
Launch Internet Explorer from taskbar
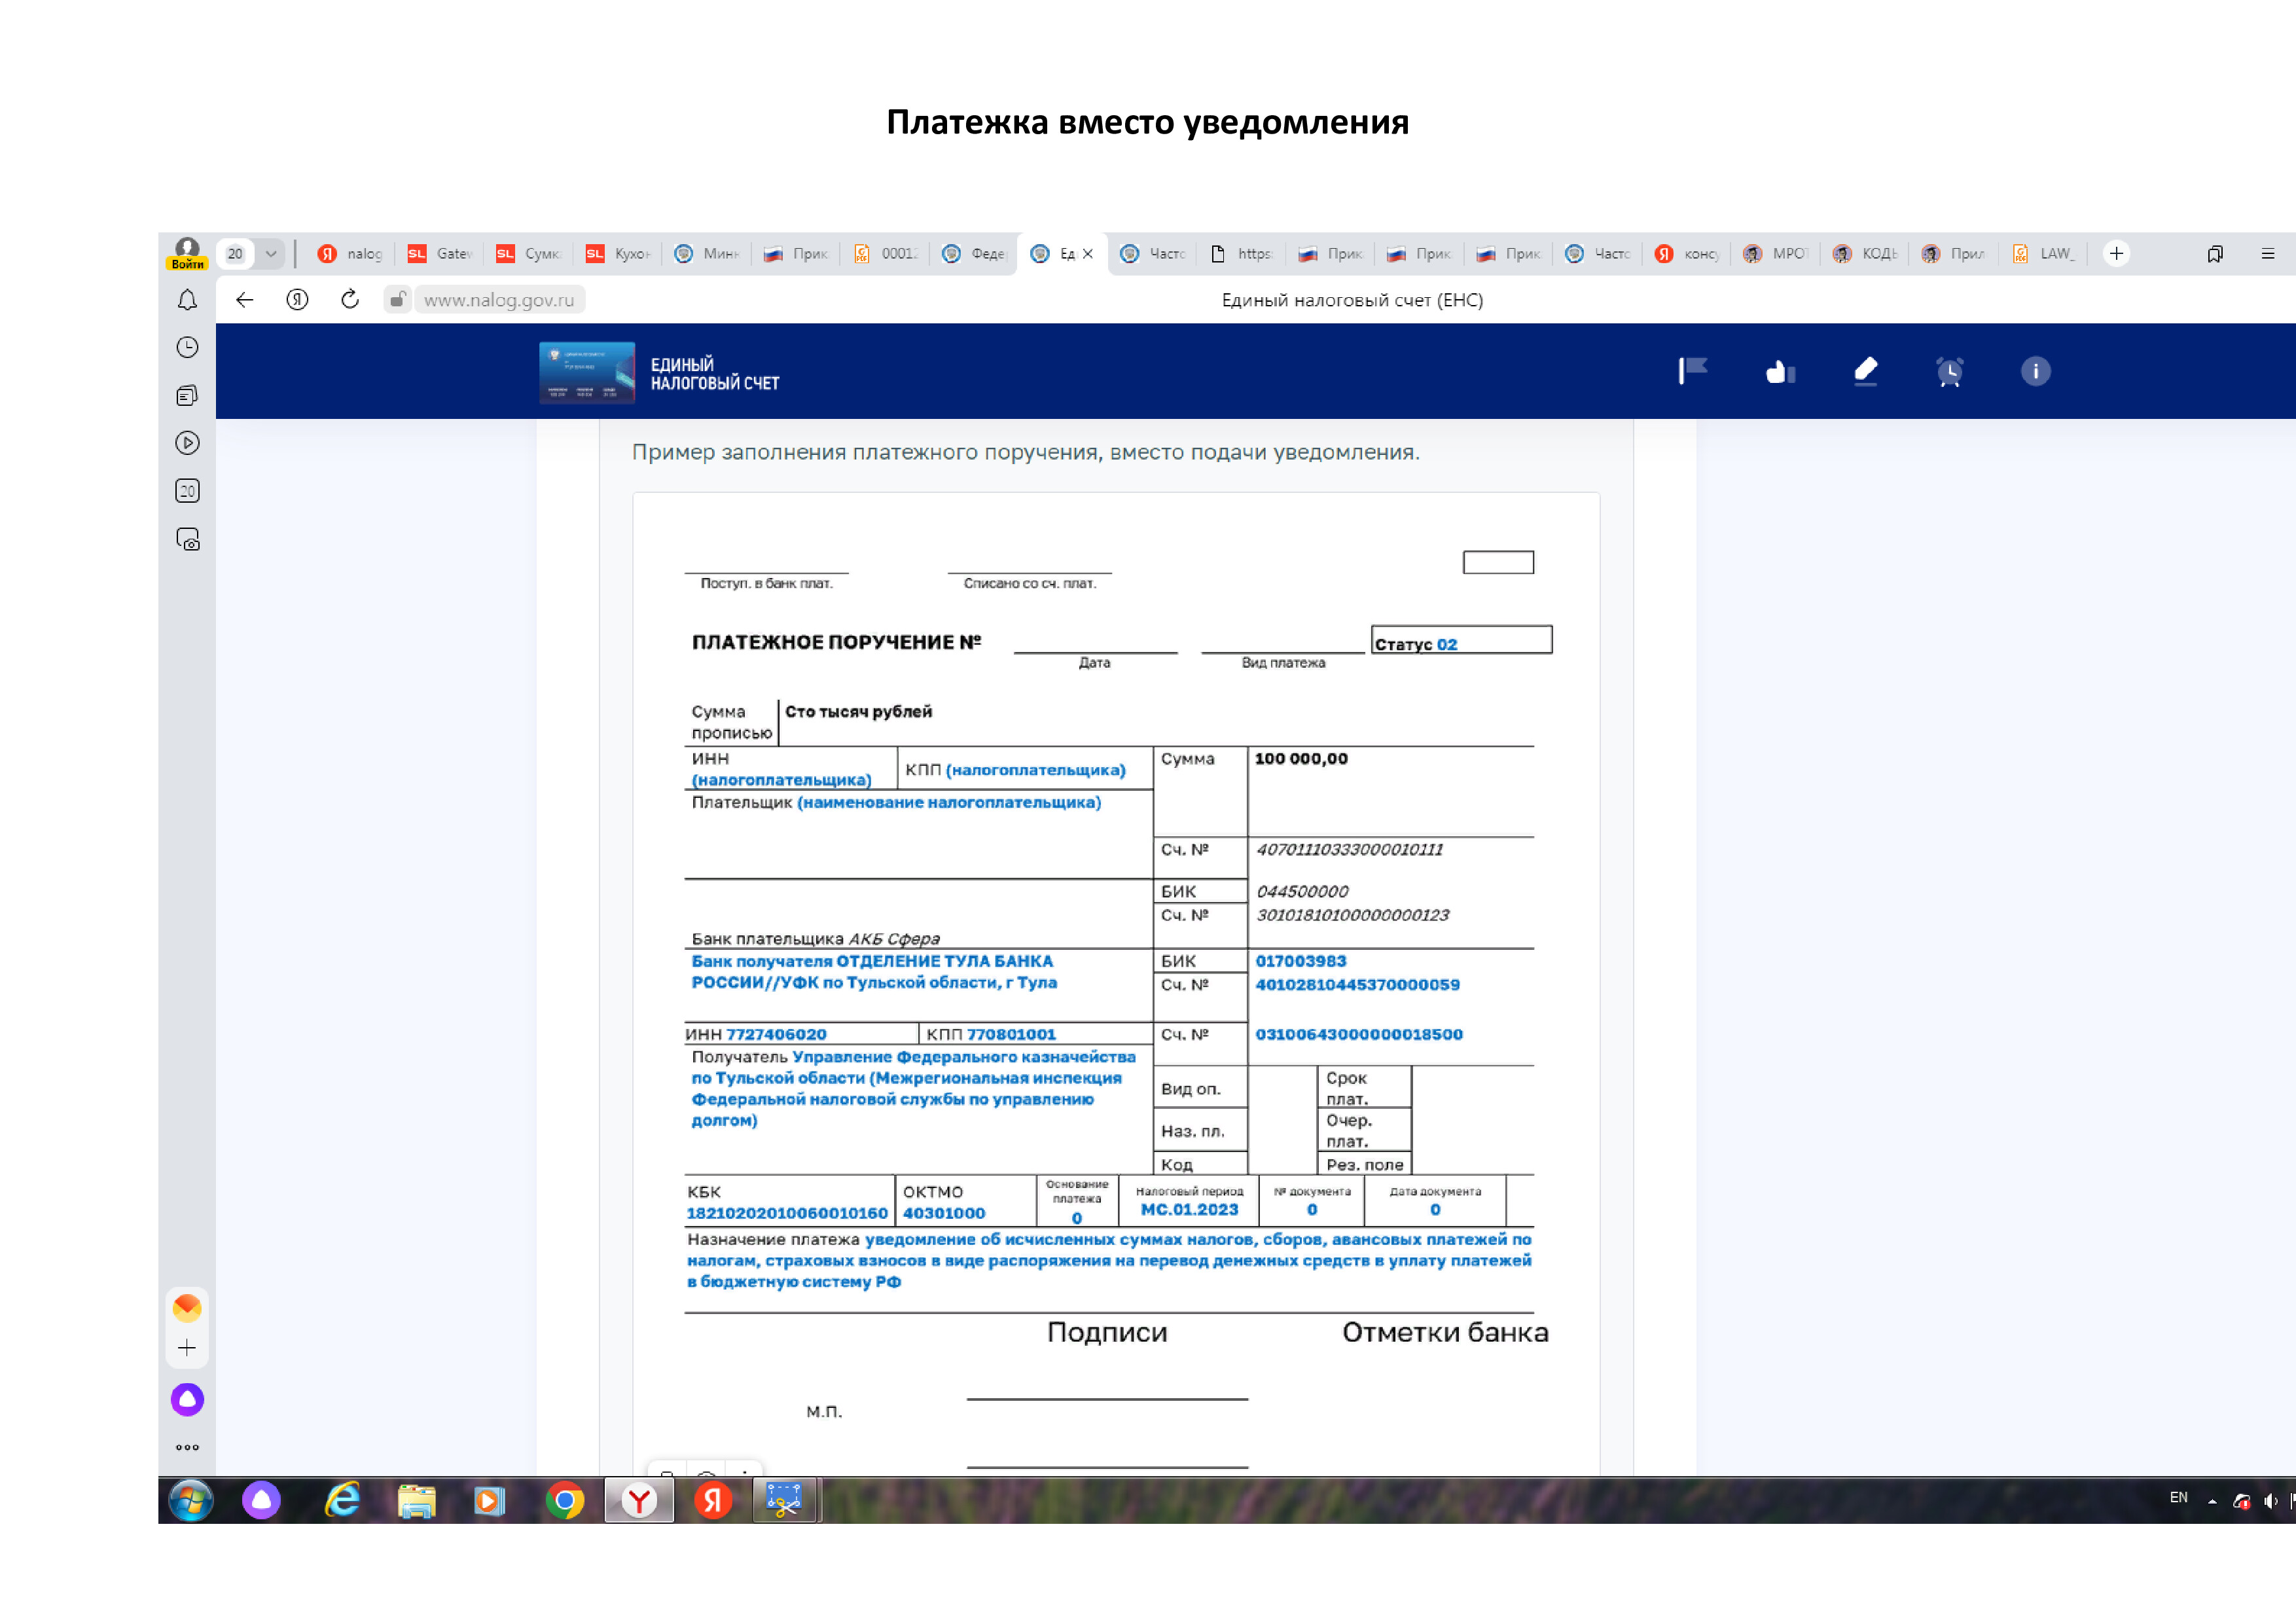(x=342, y=1501)
